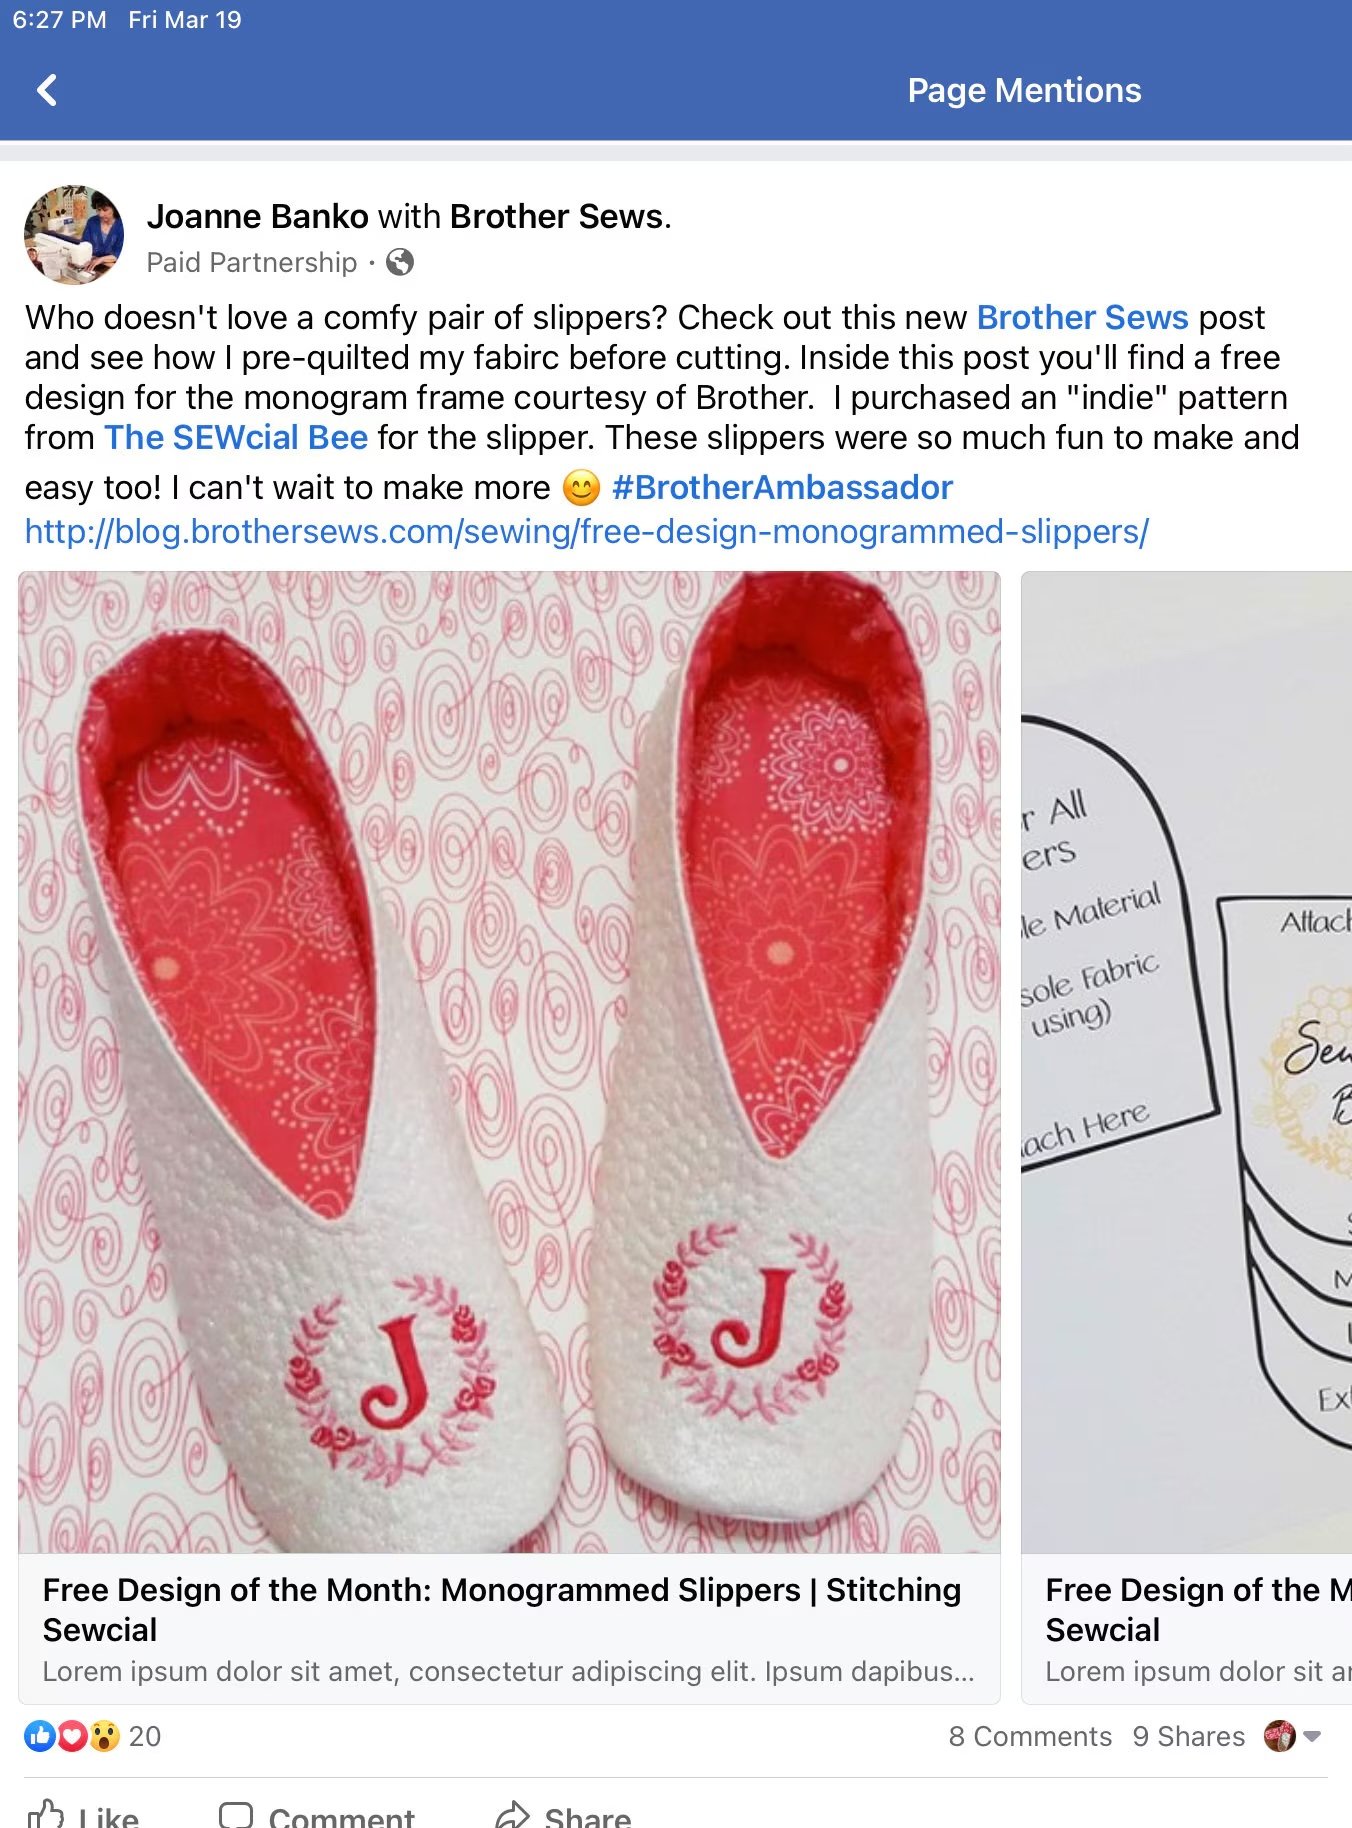Open the slipper pattern image card
The width and height of the screenshot is (1352, 1828).
[x=1186, y=1062]
